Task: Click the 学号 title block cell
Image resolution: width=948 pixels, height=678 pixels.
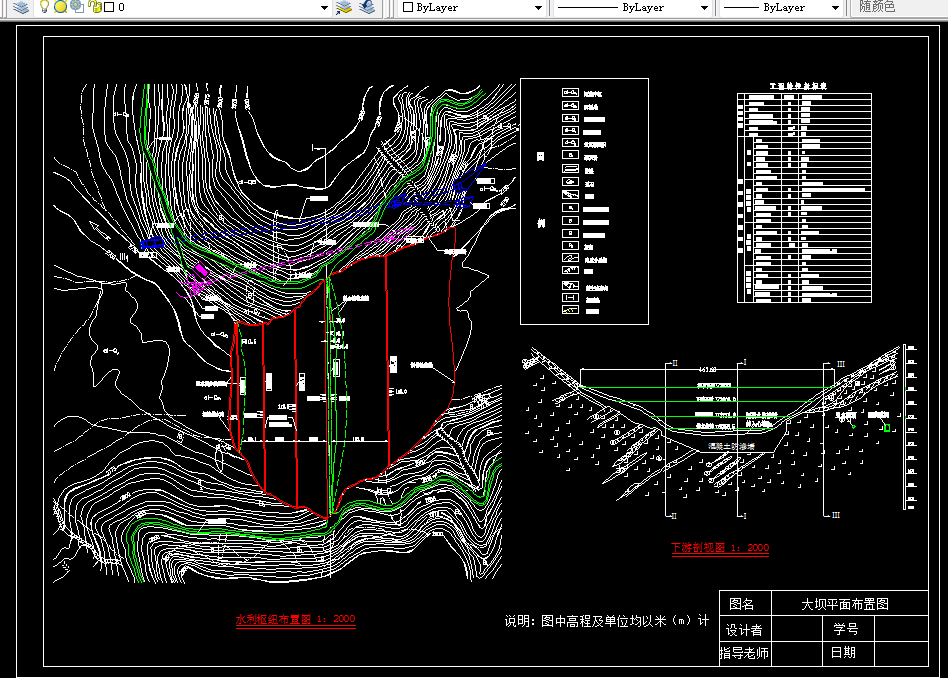Action: pyautogui.click(x=846, y=629)
